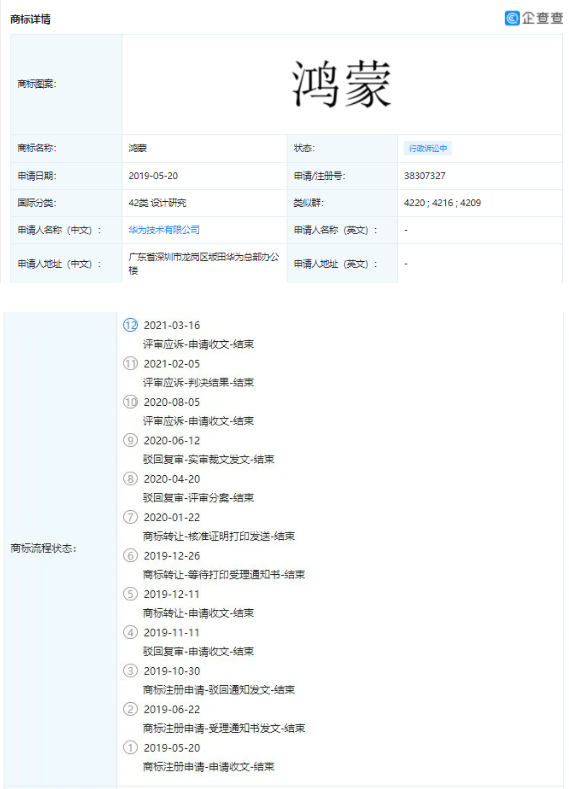Click 商标注册申请-申请收文-结束 entry
Image resolution: width=569 pixels, height=789 pixels.
tap(209, 767)
